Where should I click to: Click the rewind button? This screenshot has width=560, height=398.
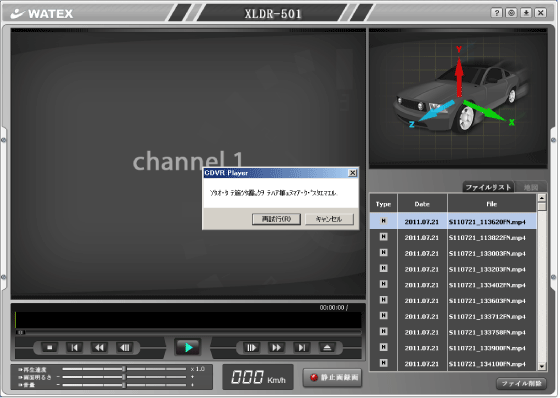99,347
